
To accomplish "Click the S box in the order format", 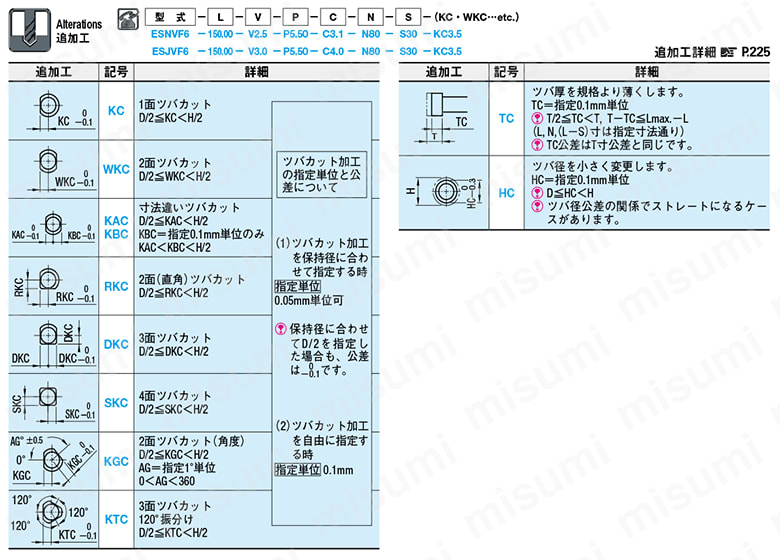I will [x=408, y=17].
